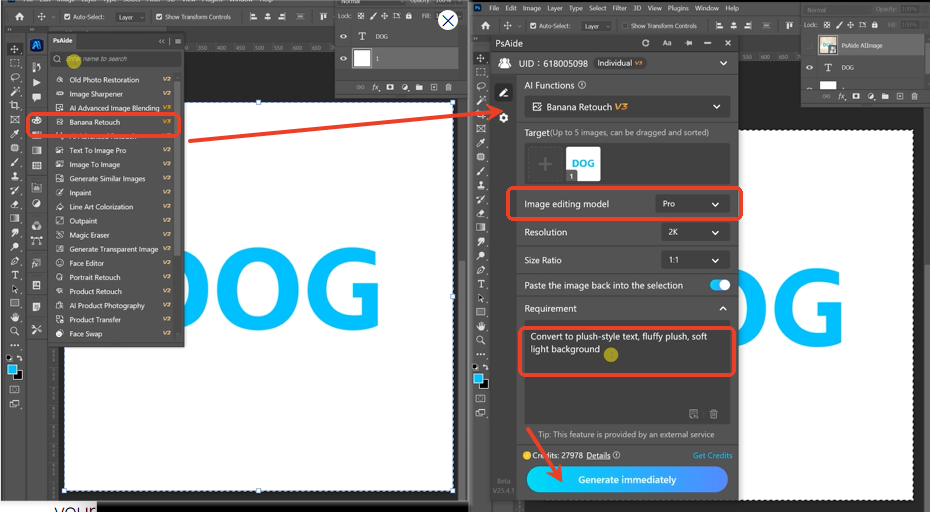Click the PsAide settings gear icon

click(503, 117)
